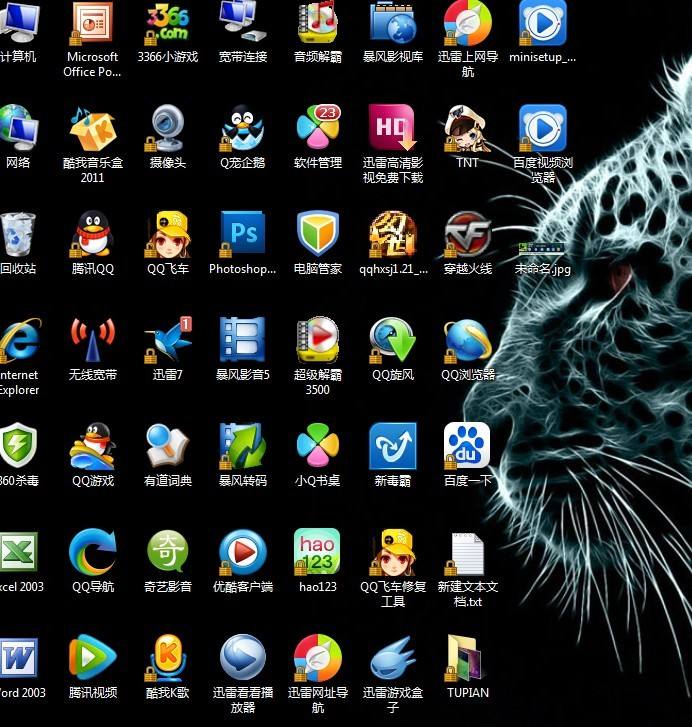Open the 回收站 Recycle Bin
The height and width of the screenshot is (727, 692).
[18, 234]
